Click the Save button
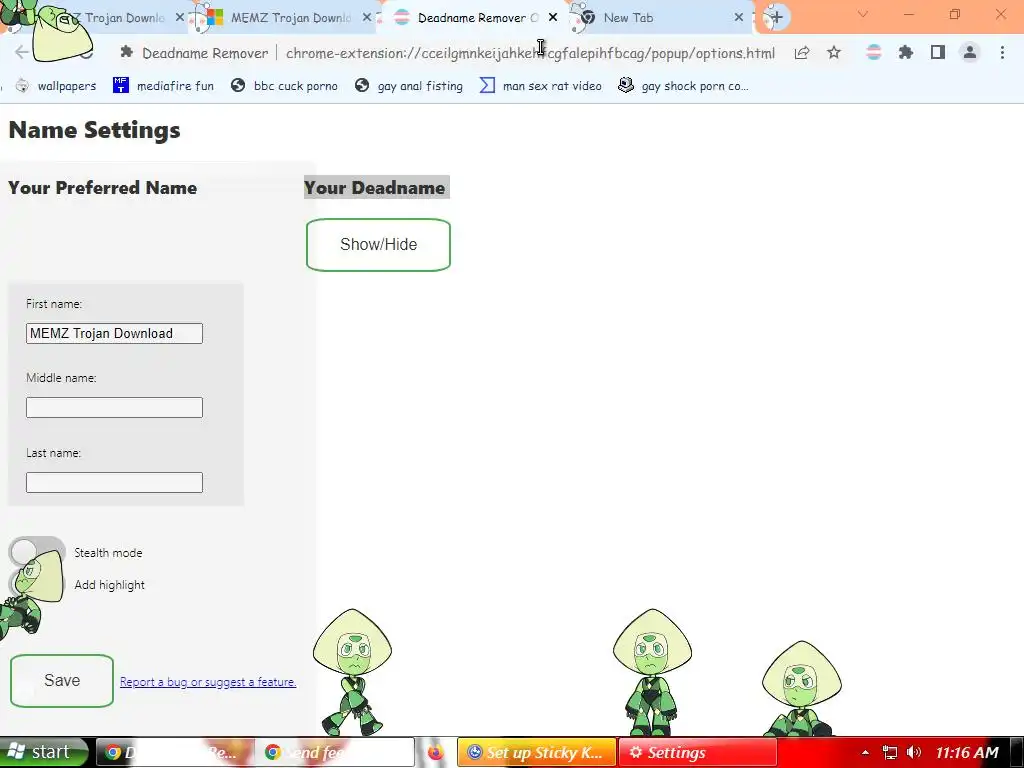 pyautogui.click(x=62, y=680)
